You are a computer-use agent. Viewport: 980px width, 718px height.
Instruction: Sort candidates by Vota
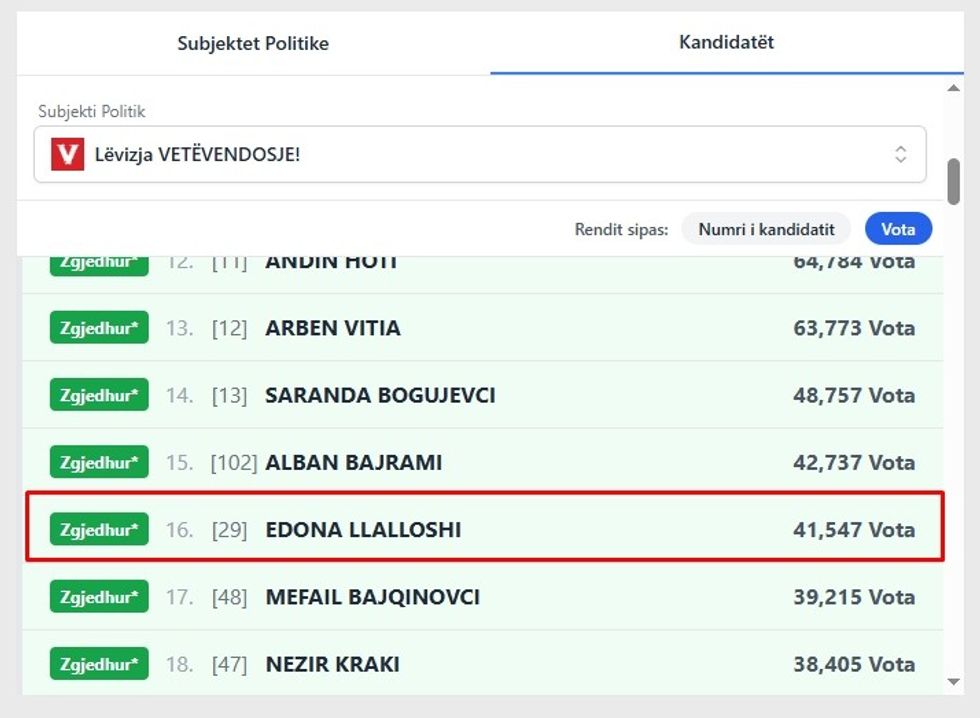898,229
